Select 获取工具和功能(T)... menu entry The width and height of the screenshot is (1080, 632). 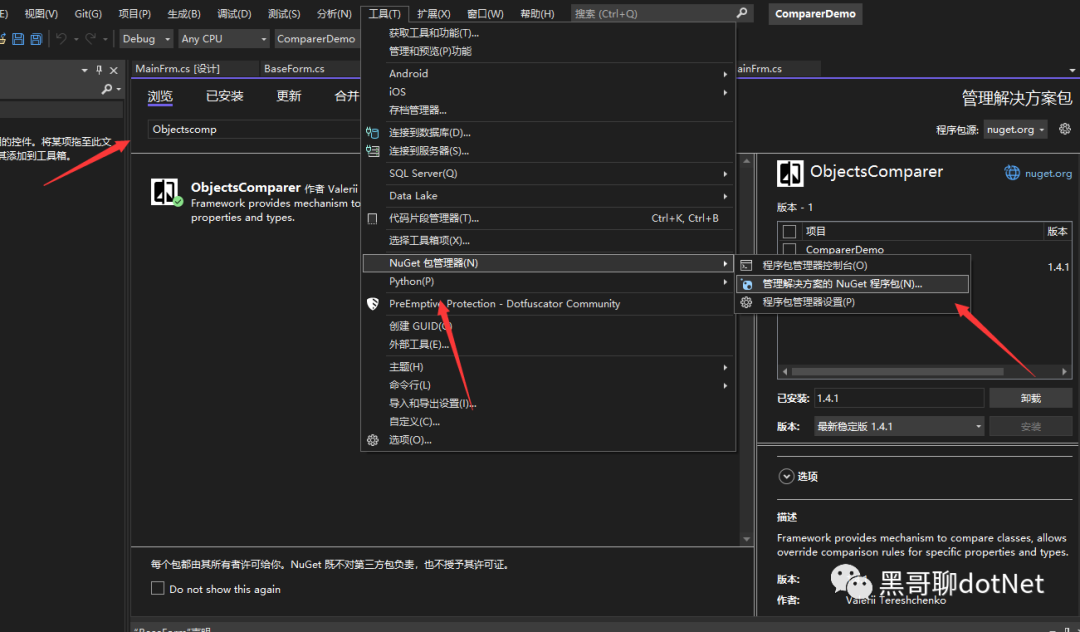click(x=548, y=33)
